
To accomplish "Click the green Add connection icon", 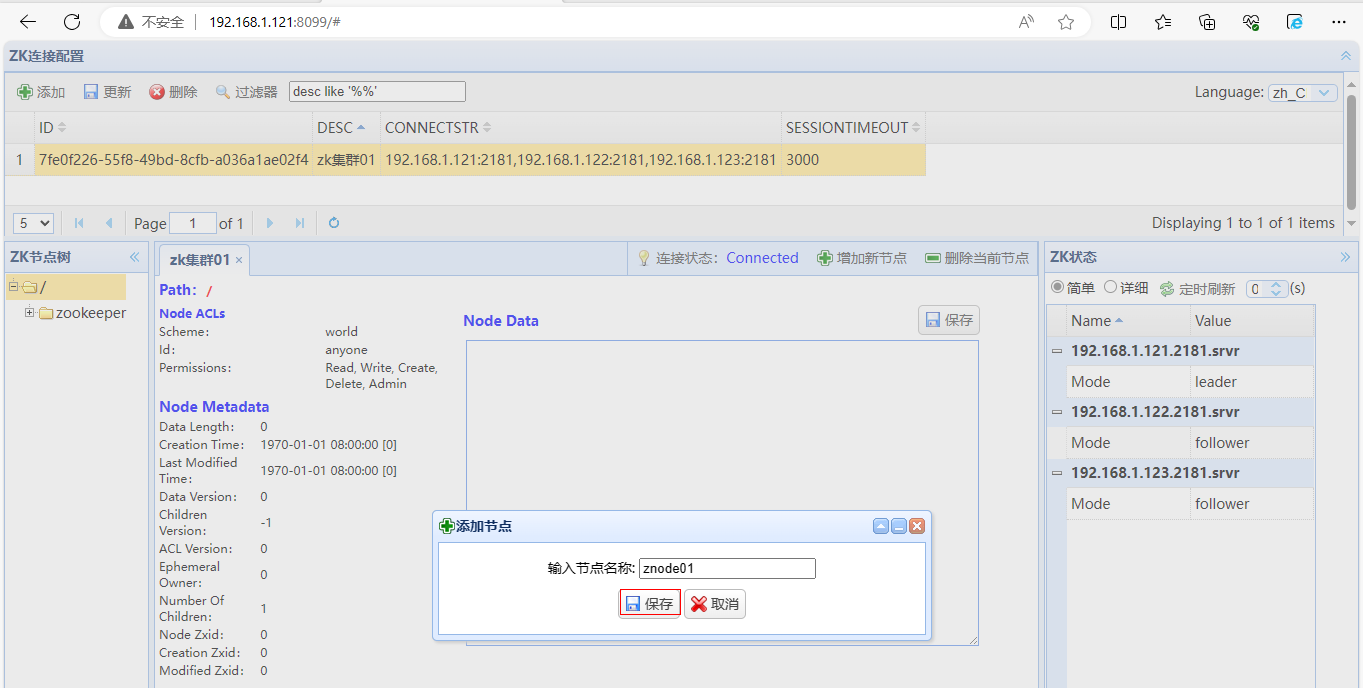I will [25, 92].
